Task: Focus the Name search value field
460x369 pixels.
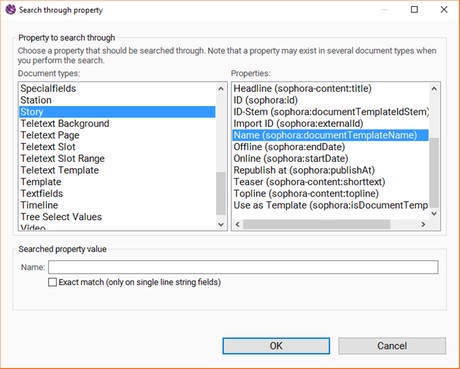Action: [x=243, y=267]
